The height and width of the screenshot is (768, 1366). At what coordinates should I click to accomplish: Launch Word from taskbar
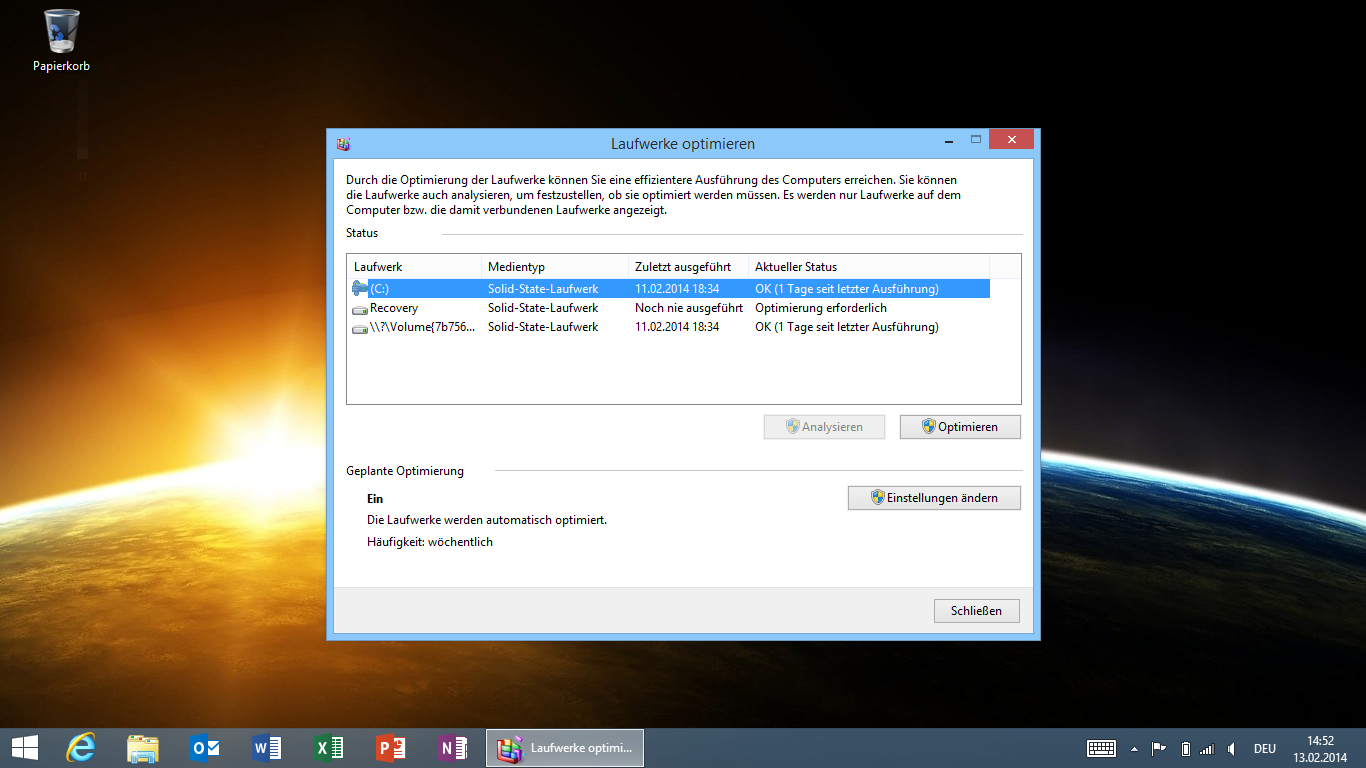(x=267, y=748)
